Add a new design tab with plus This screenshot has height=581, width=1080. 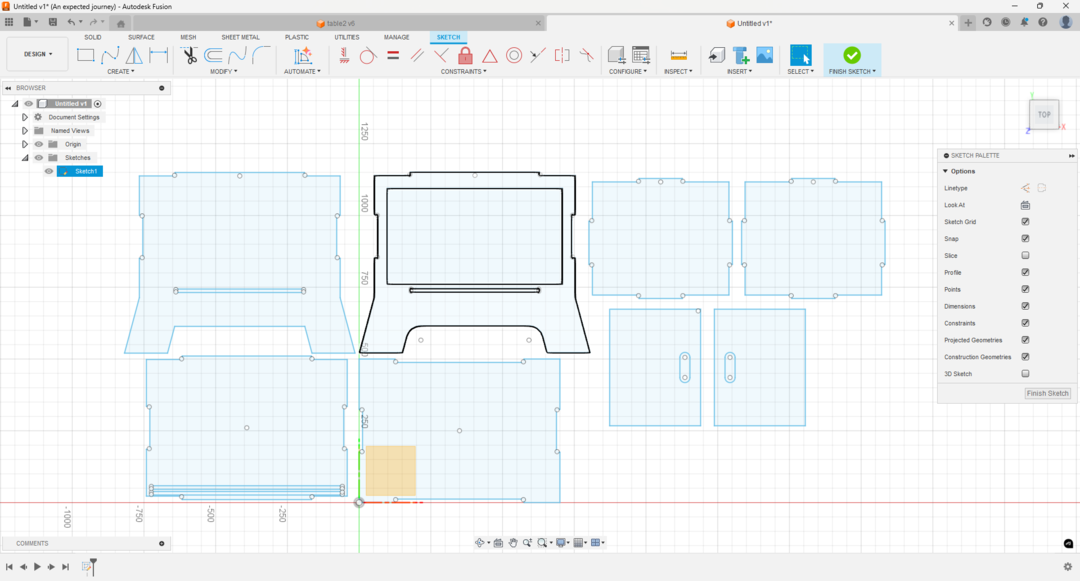(x=968, y=23)
